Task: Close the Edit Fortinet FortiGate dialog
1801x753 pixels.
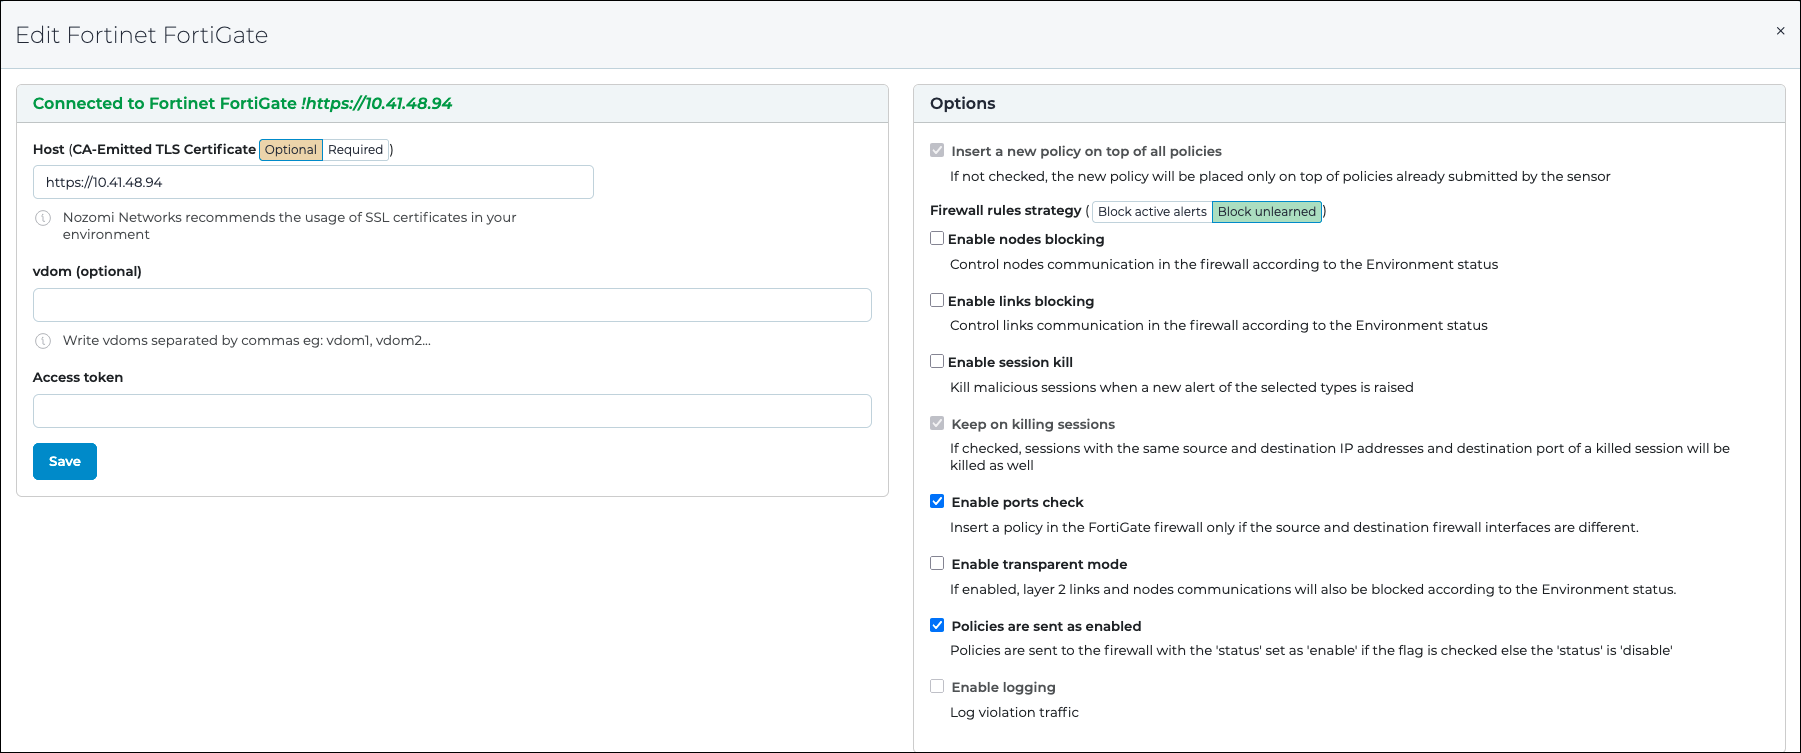Action: coord(1780,31)
